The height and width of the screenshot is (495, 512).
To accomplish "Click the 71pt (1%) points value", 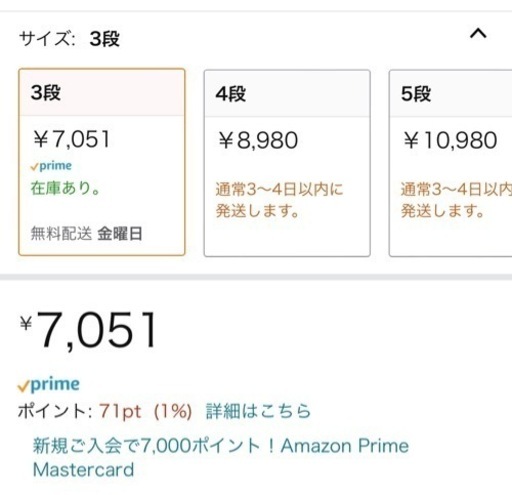I will coord(145,411).
